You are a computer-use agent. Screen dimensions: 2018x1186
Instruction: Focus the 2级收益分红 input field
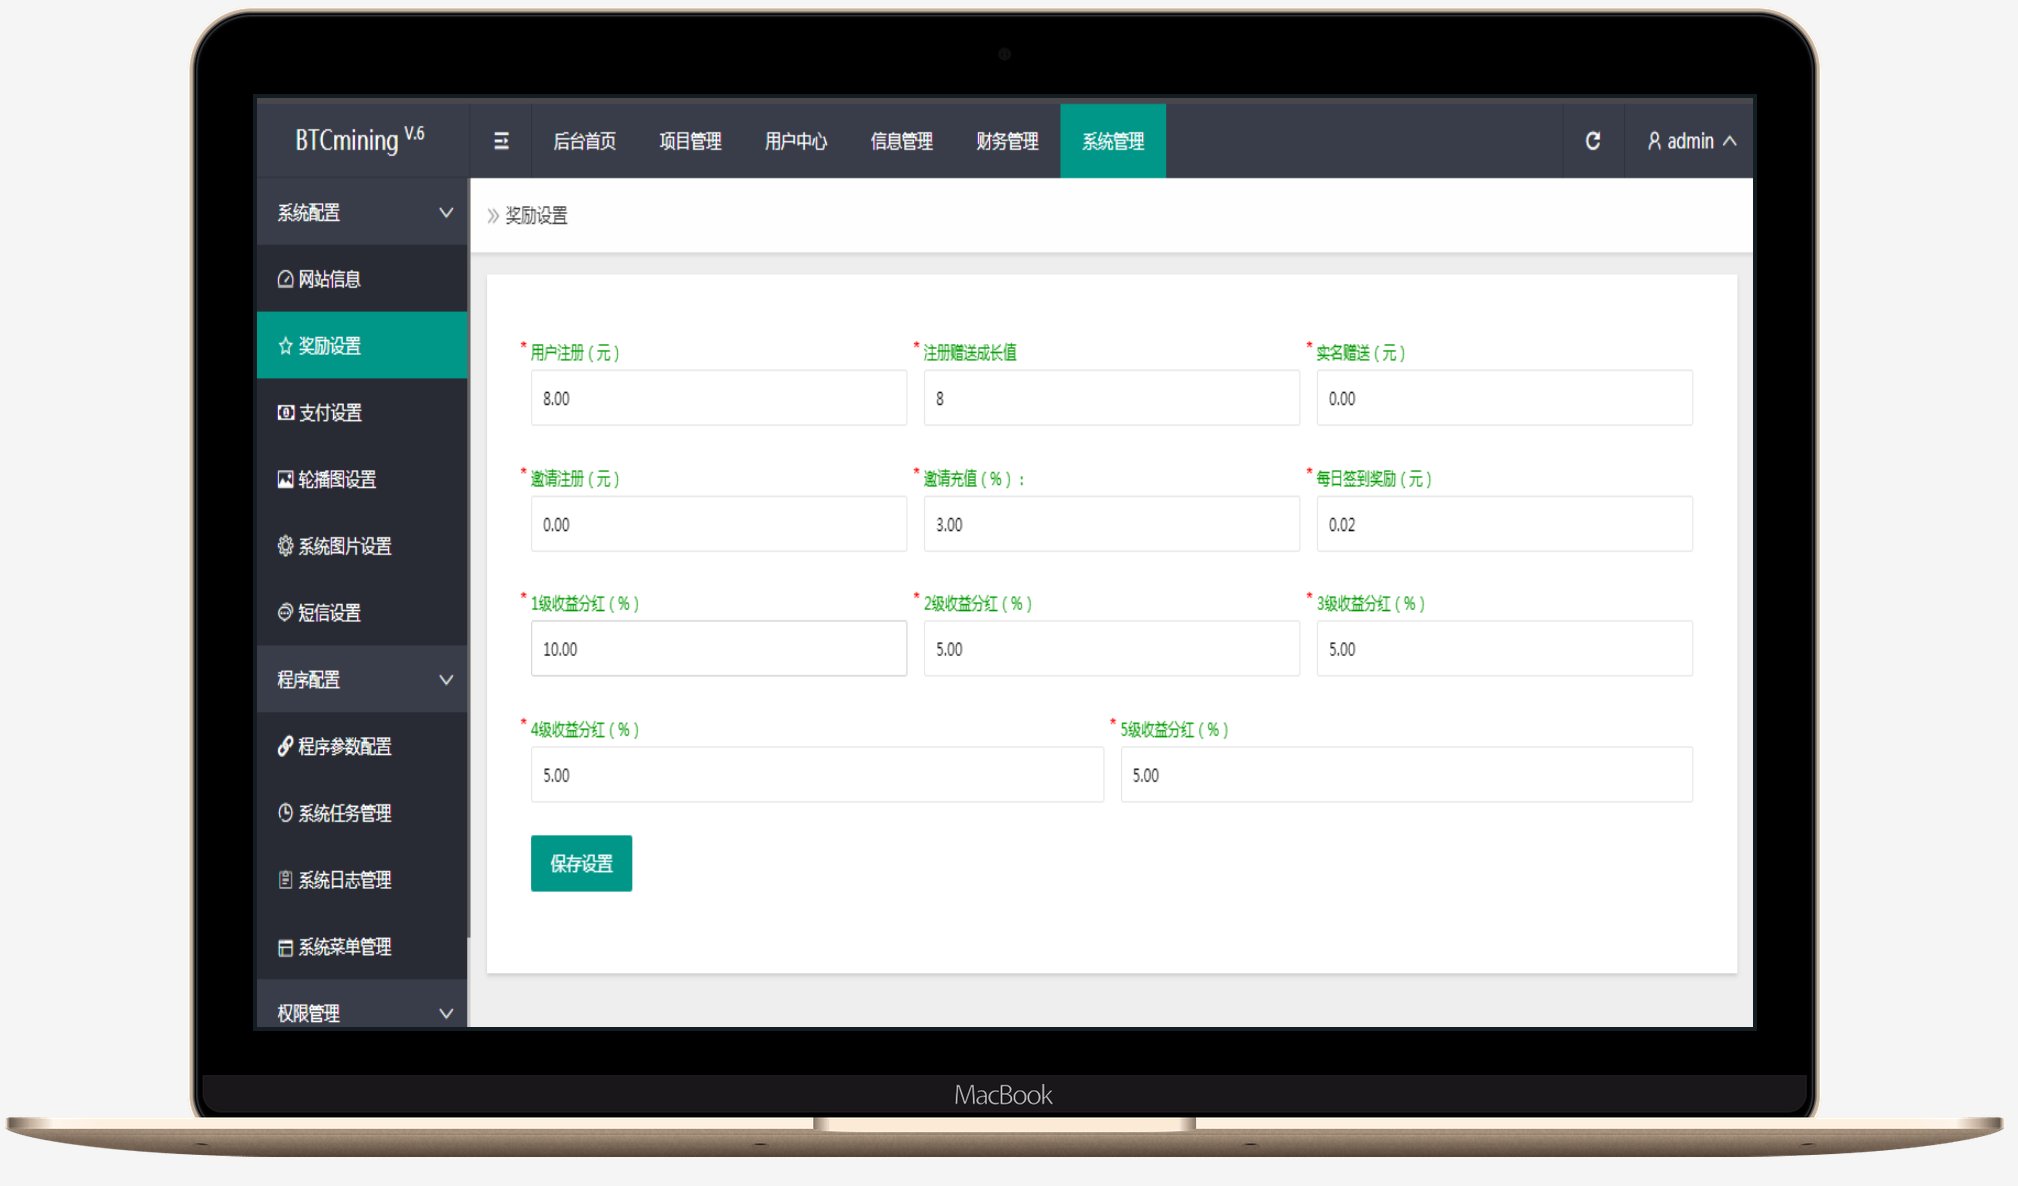click(x=1112, y=649)
